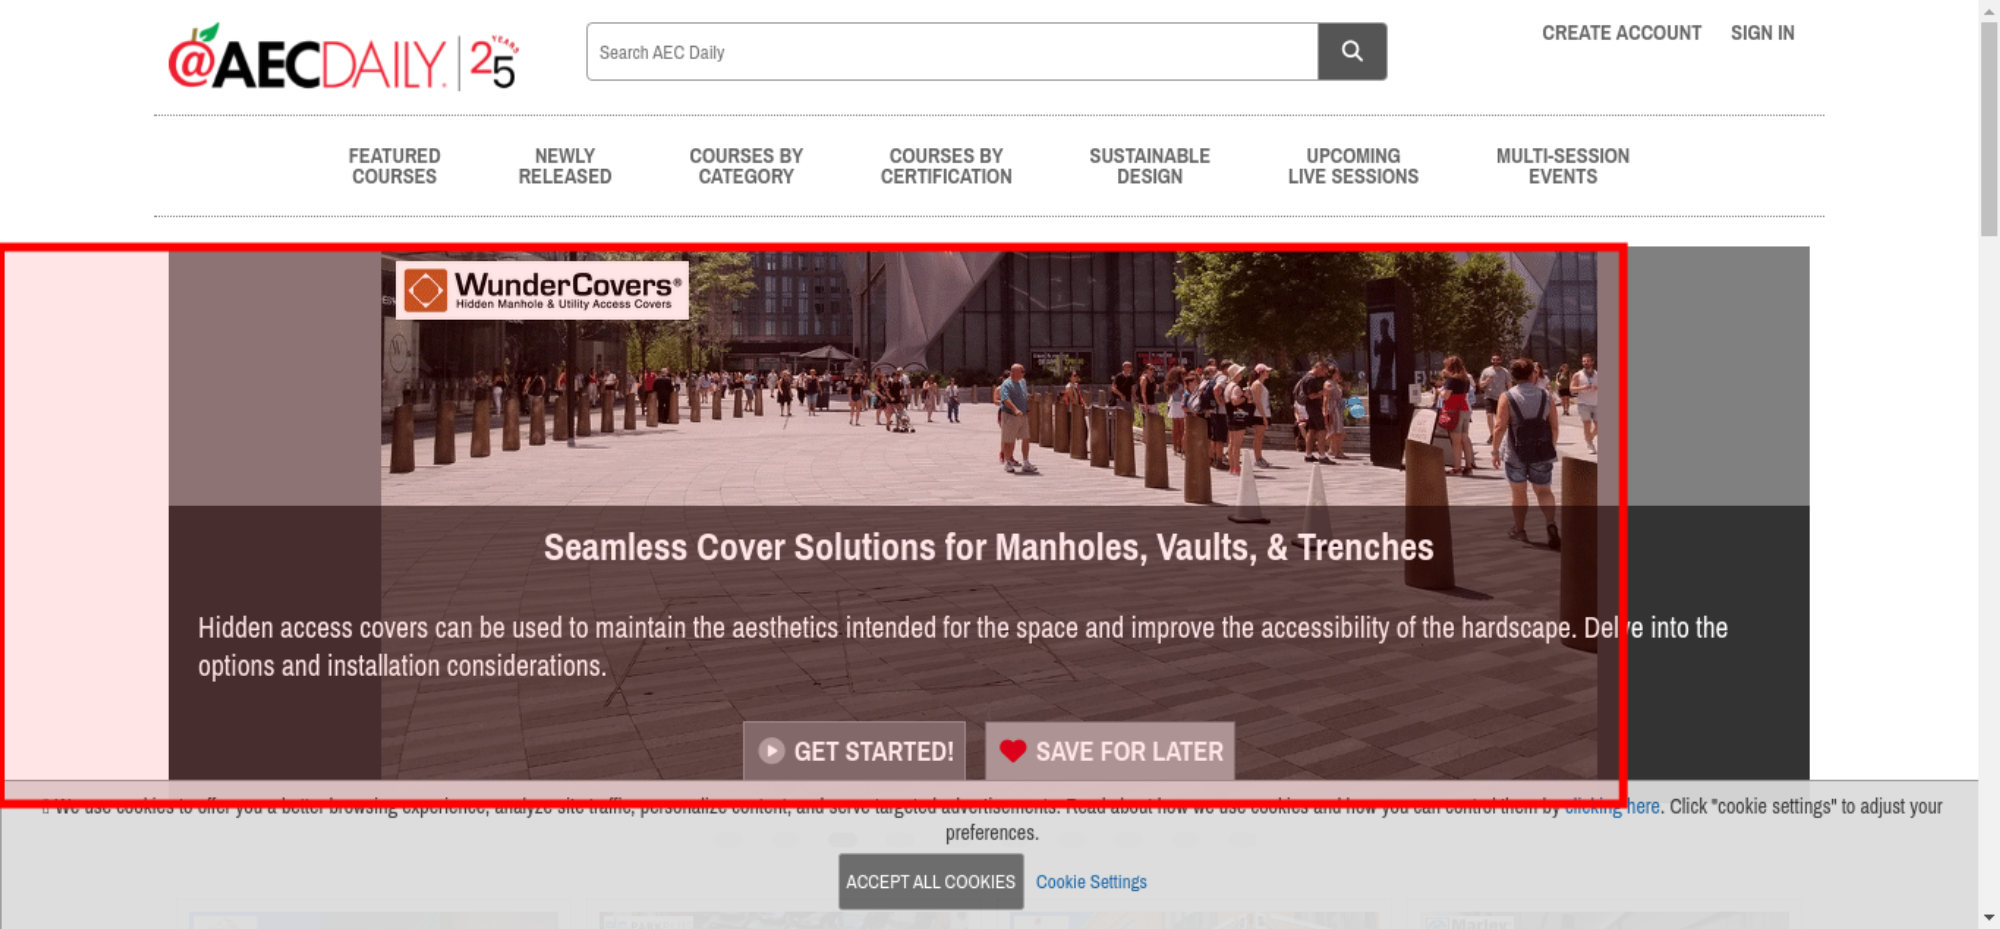Click the play icon on Get Started
2000x929 pixels.
pos(771,751)
